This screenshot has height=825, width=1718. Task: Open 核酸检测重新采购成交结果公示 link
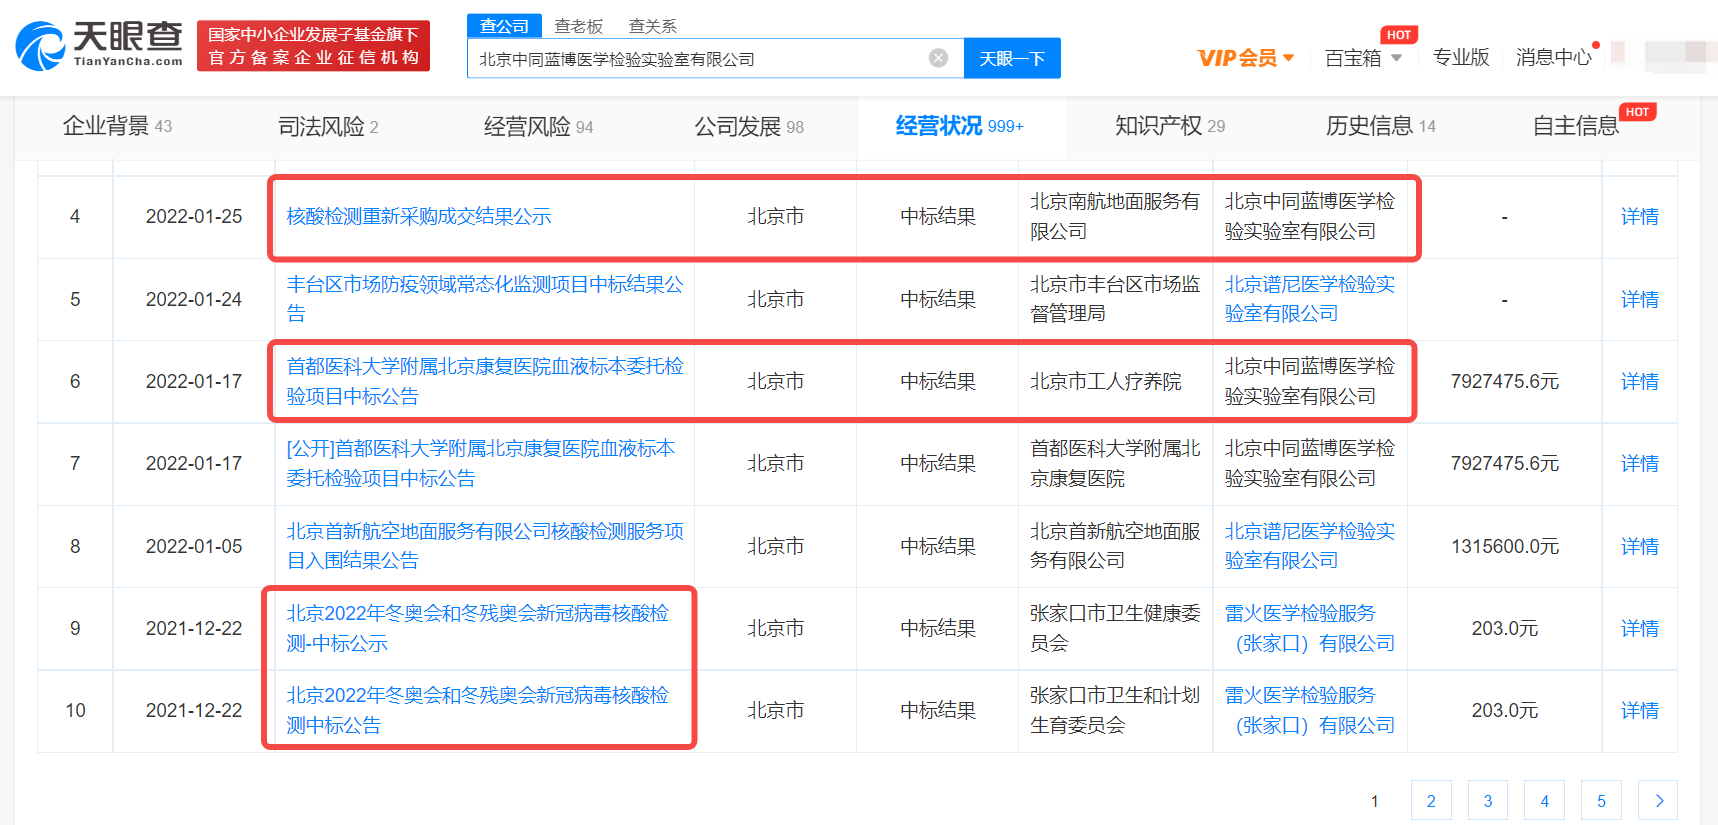419,217
